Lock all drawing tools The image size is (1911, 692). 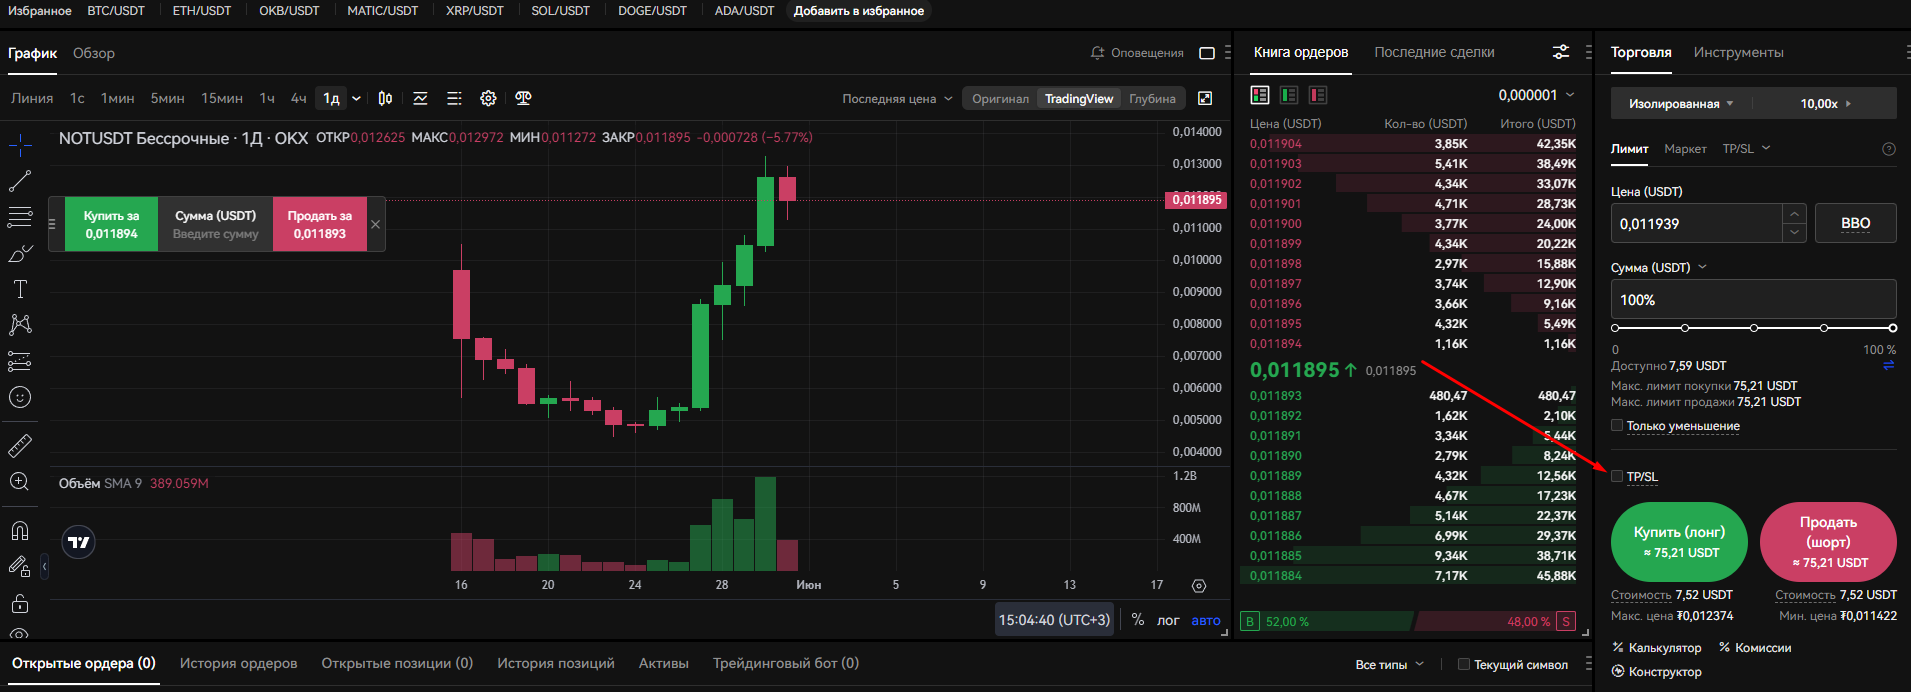[20, 603]
